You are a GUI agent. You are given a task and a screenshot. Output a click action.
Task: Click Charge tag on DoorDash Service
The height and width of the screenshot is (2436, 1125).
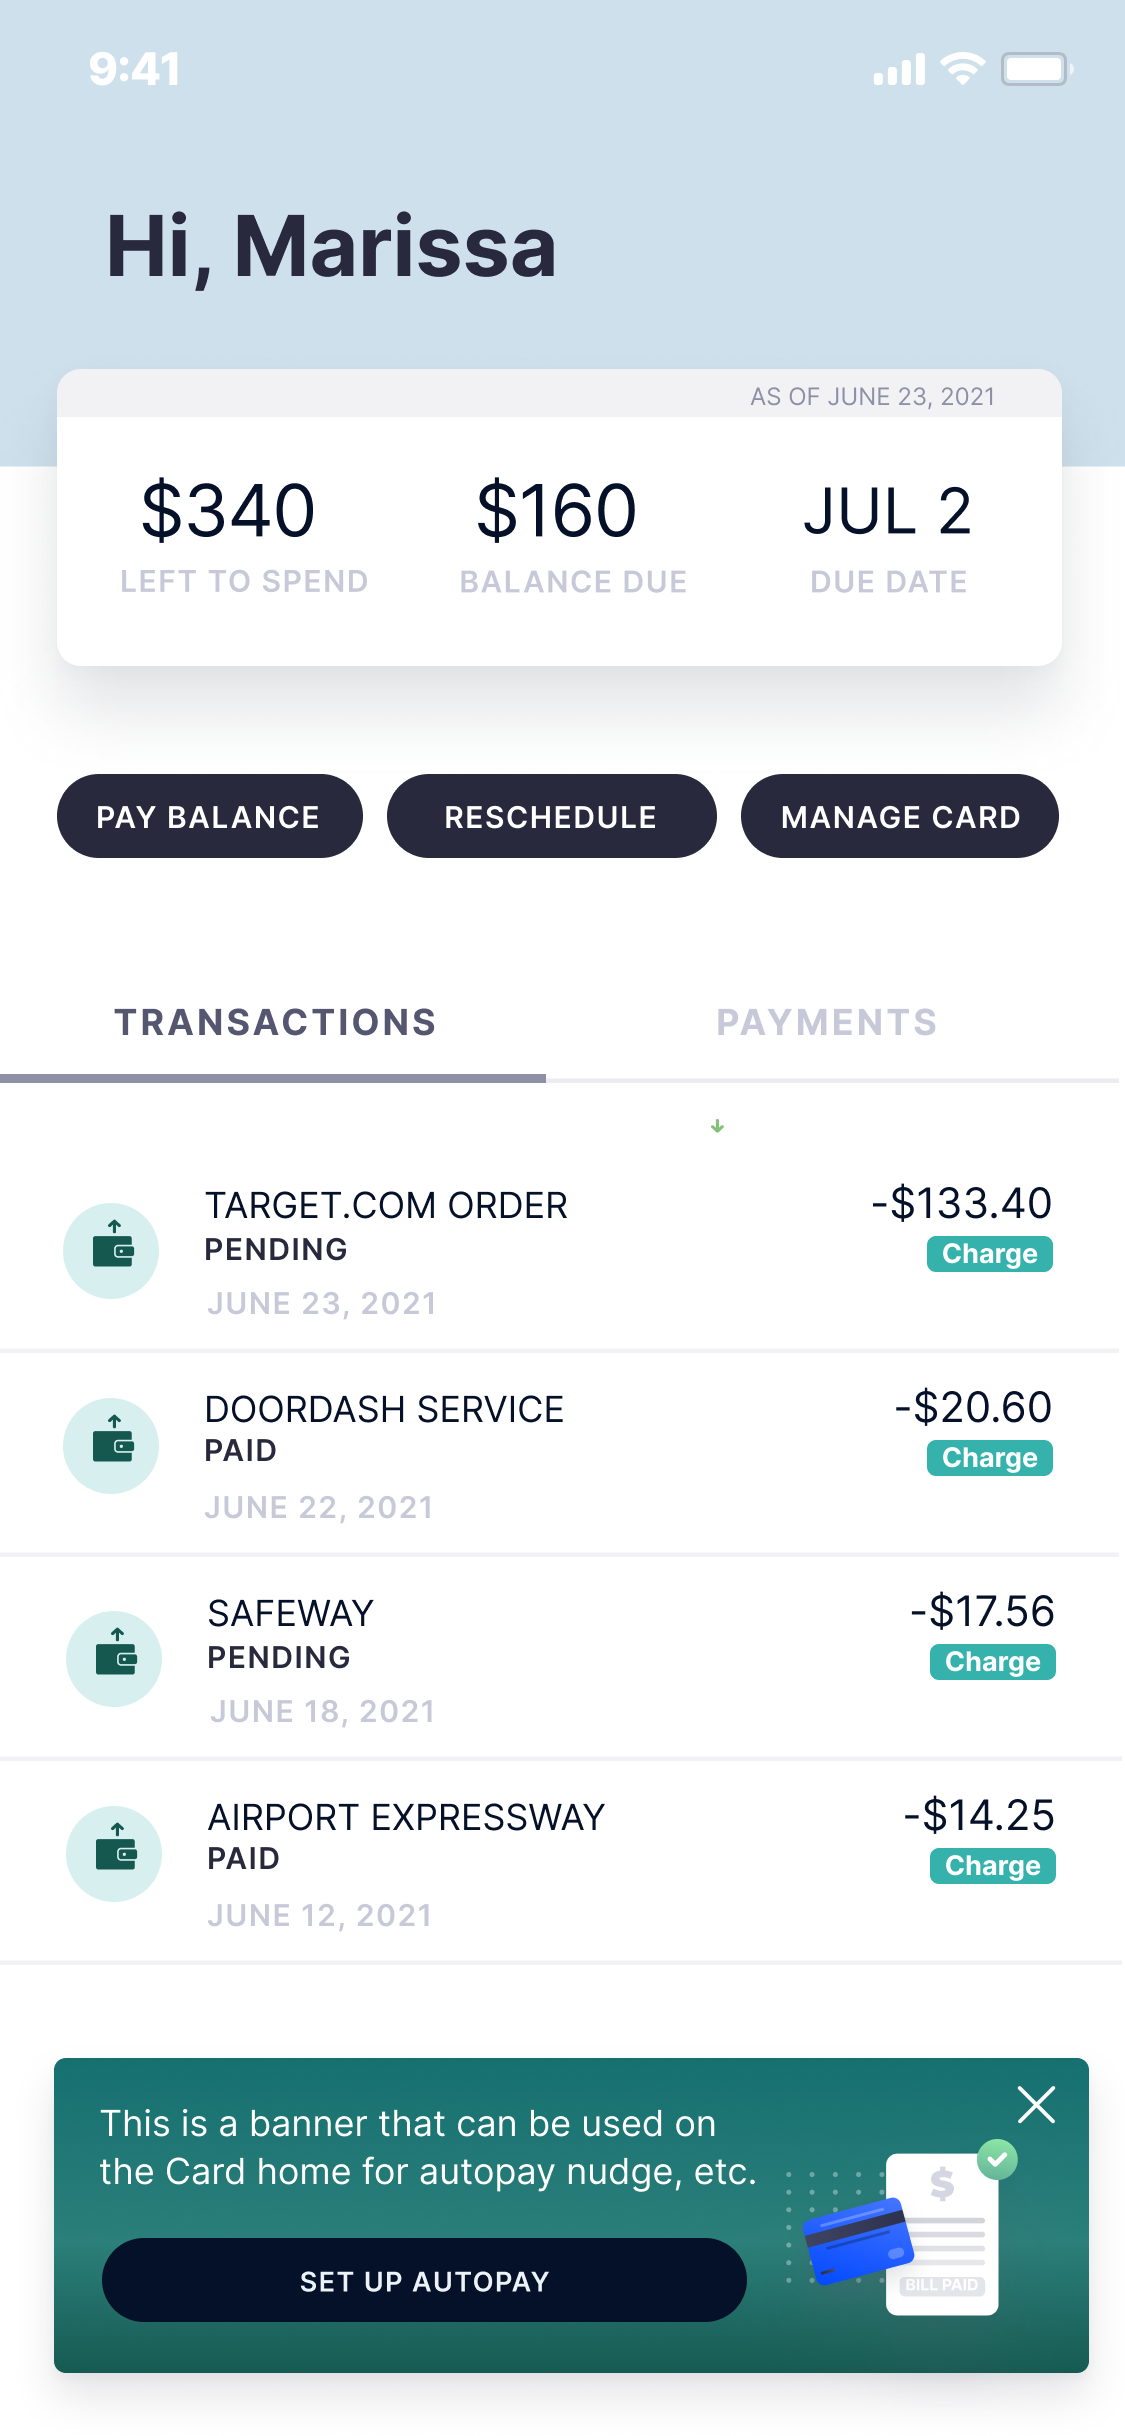pos(989,1458)
